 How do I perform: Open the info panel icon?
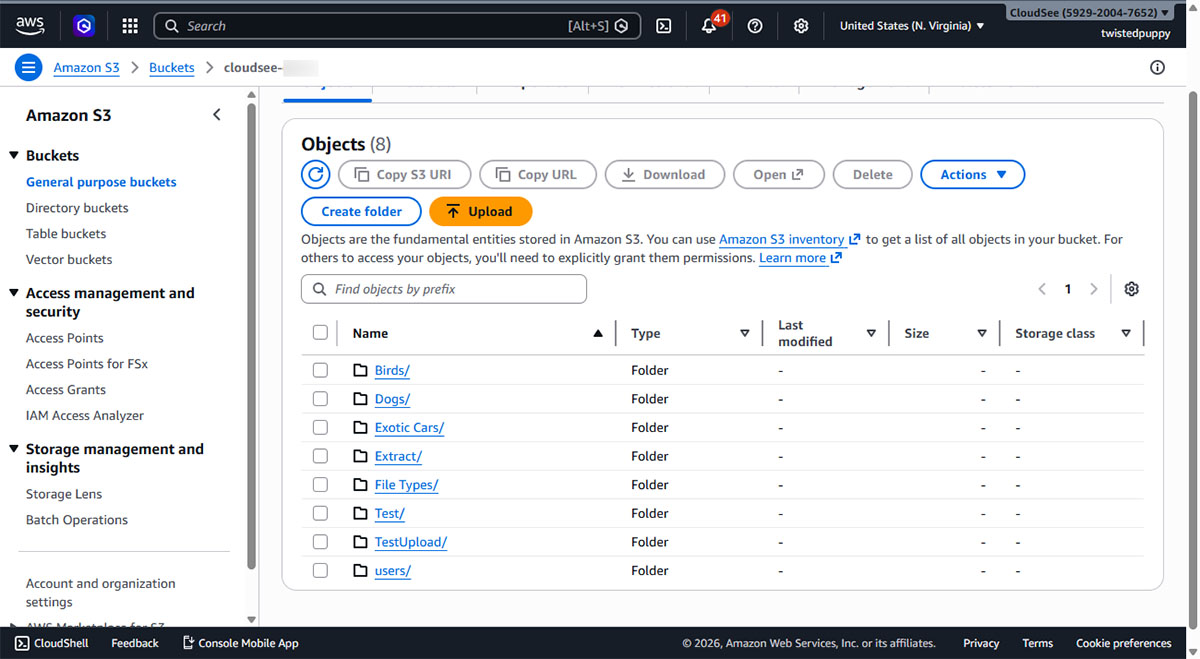pos(1157,68)
